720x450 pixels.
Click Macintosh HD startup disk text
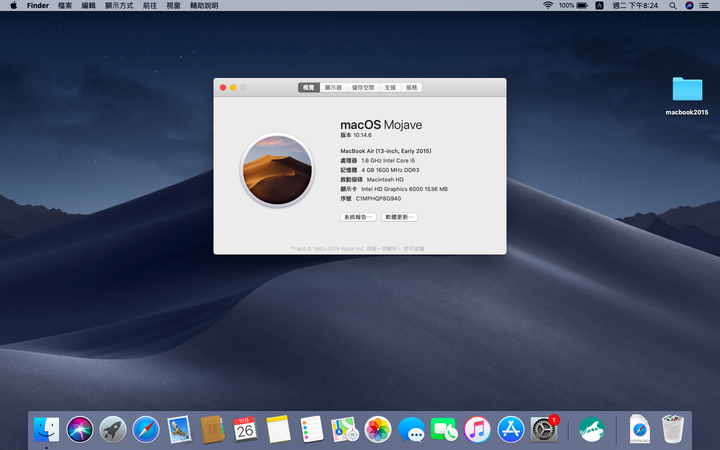pyautogui.click(x=385, y=180)
